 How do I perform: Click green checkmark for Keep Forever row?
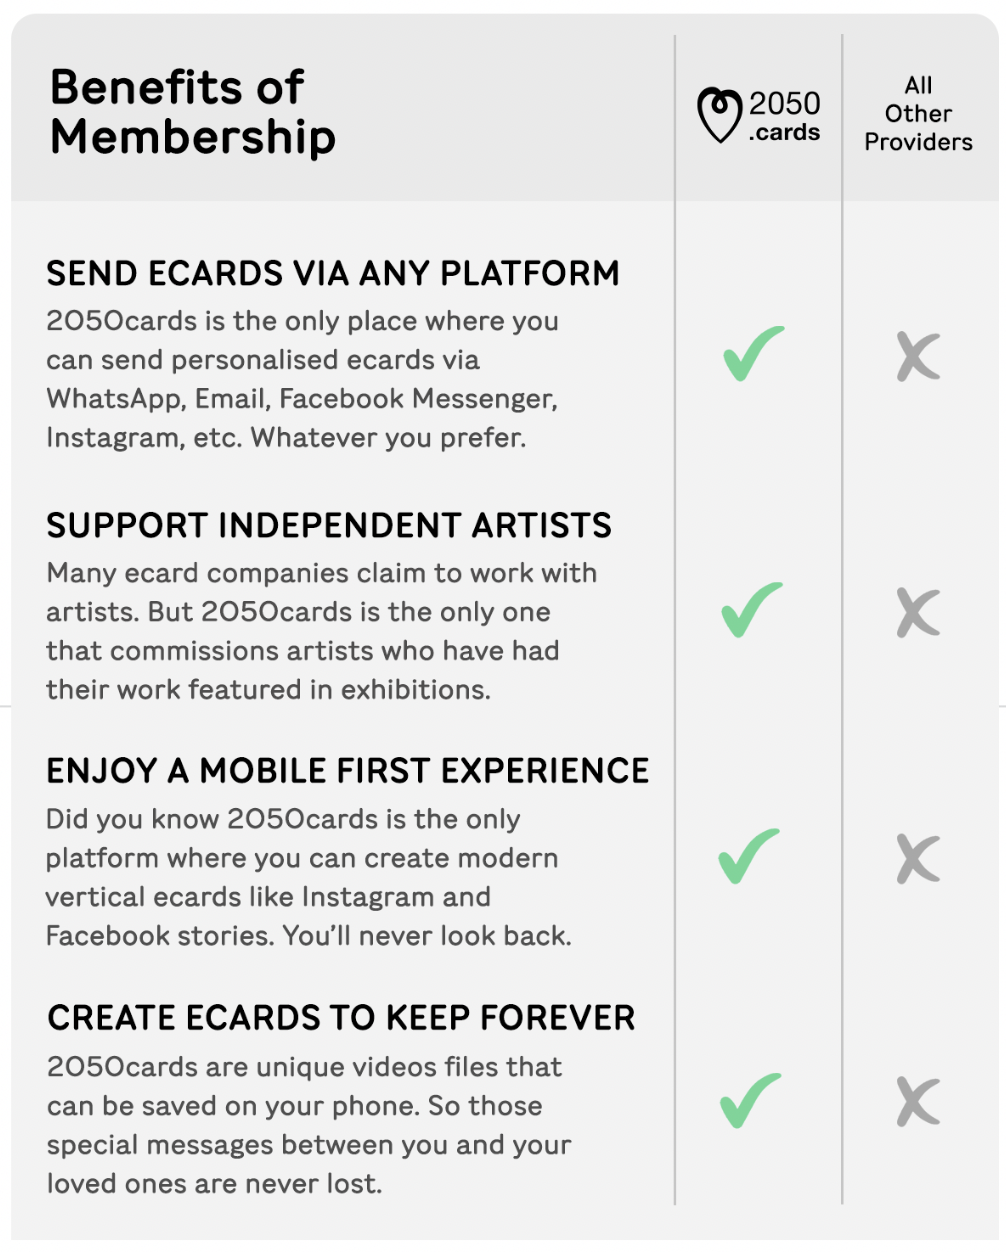(751, 1100)
